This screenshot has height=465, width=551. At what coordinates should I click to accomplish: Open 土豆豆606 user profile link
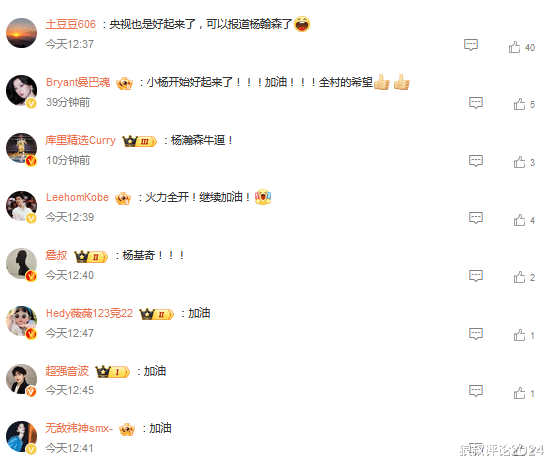tap(71, 24)
